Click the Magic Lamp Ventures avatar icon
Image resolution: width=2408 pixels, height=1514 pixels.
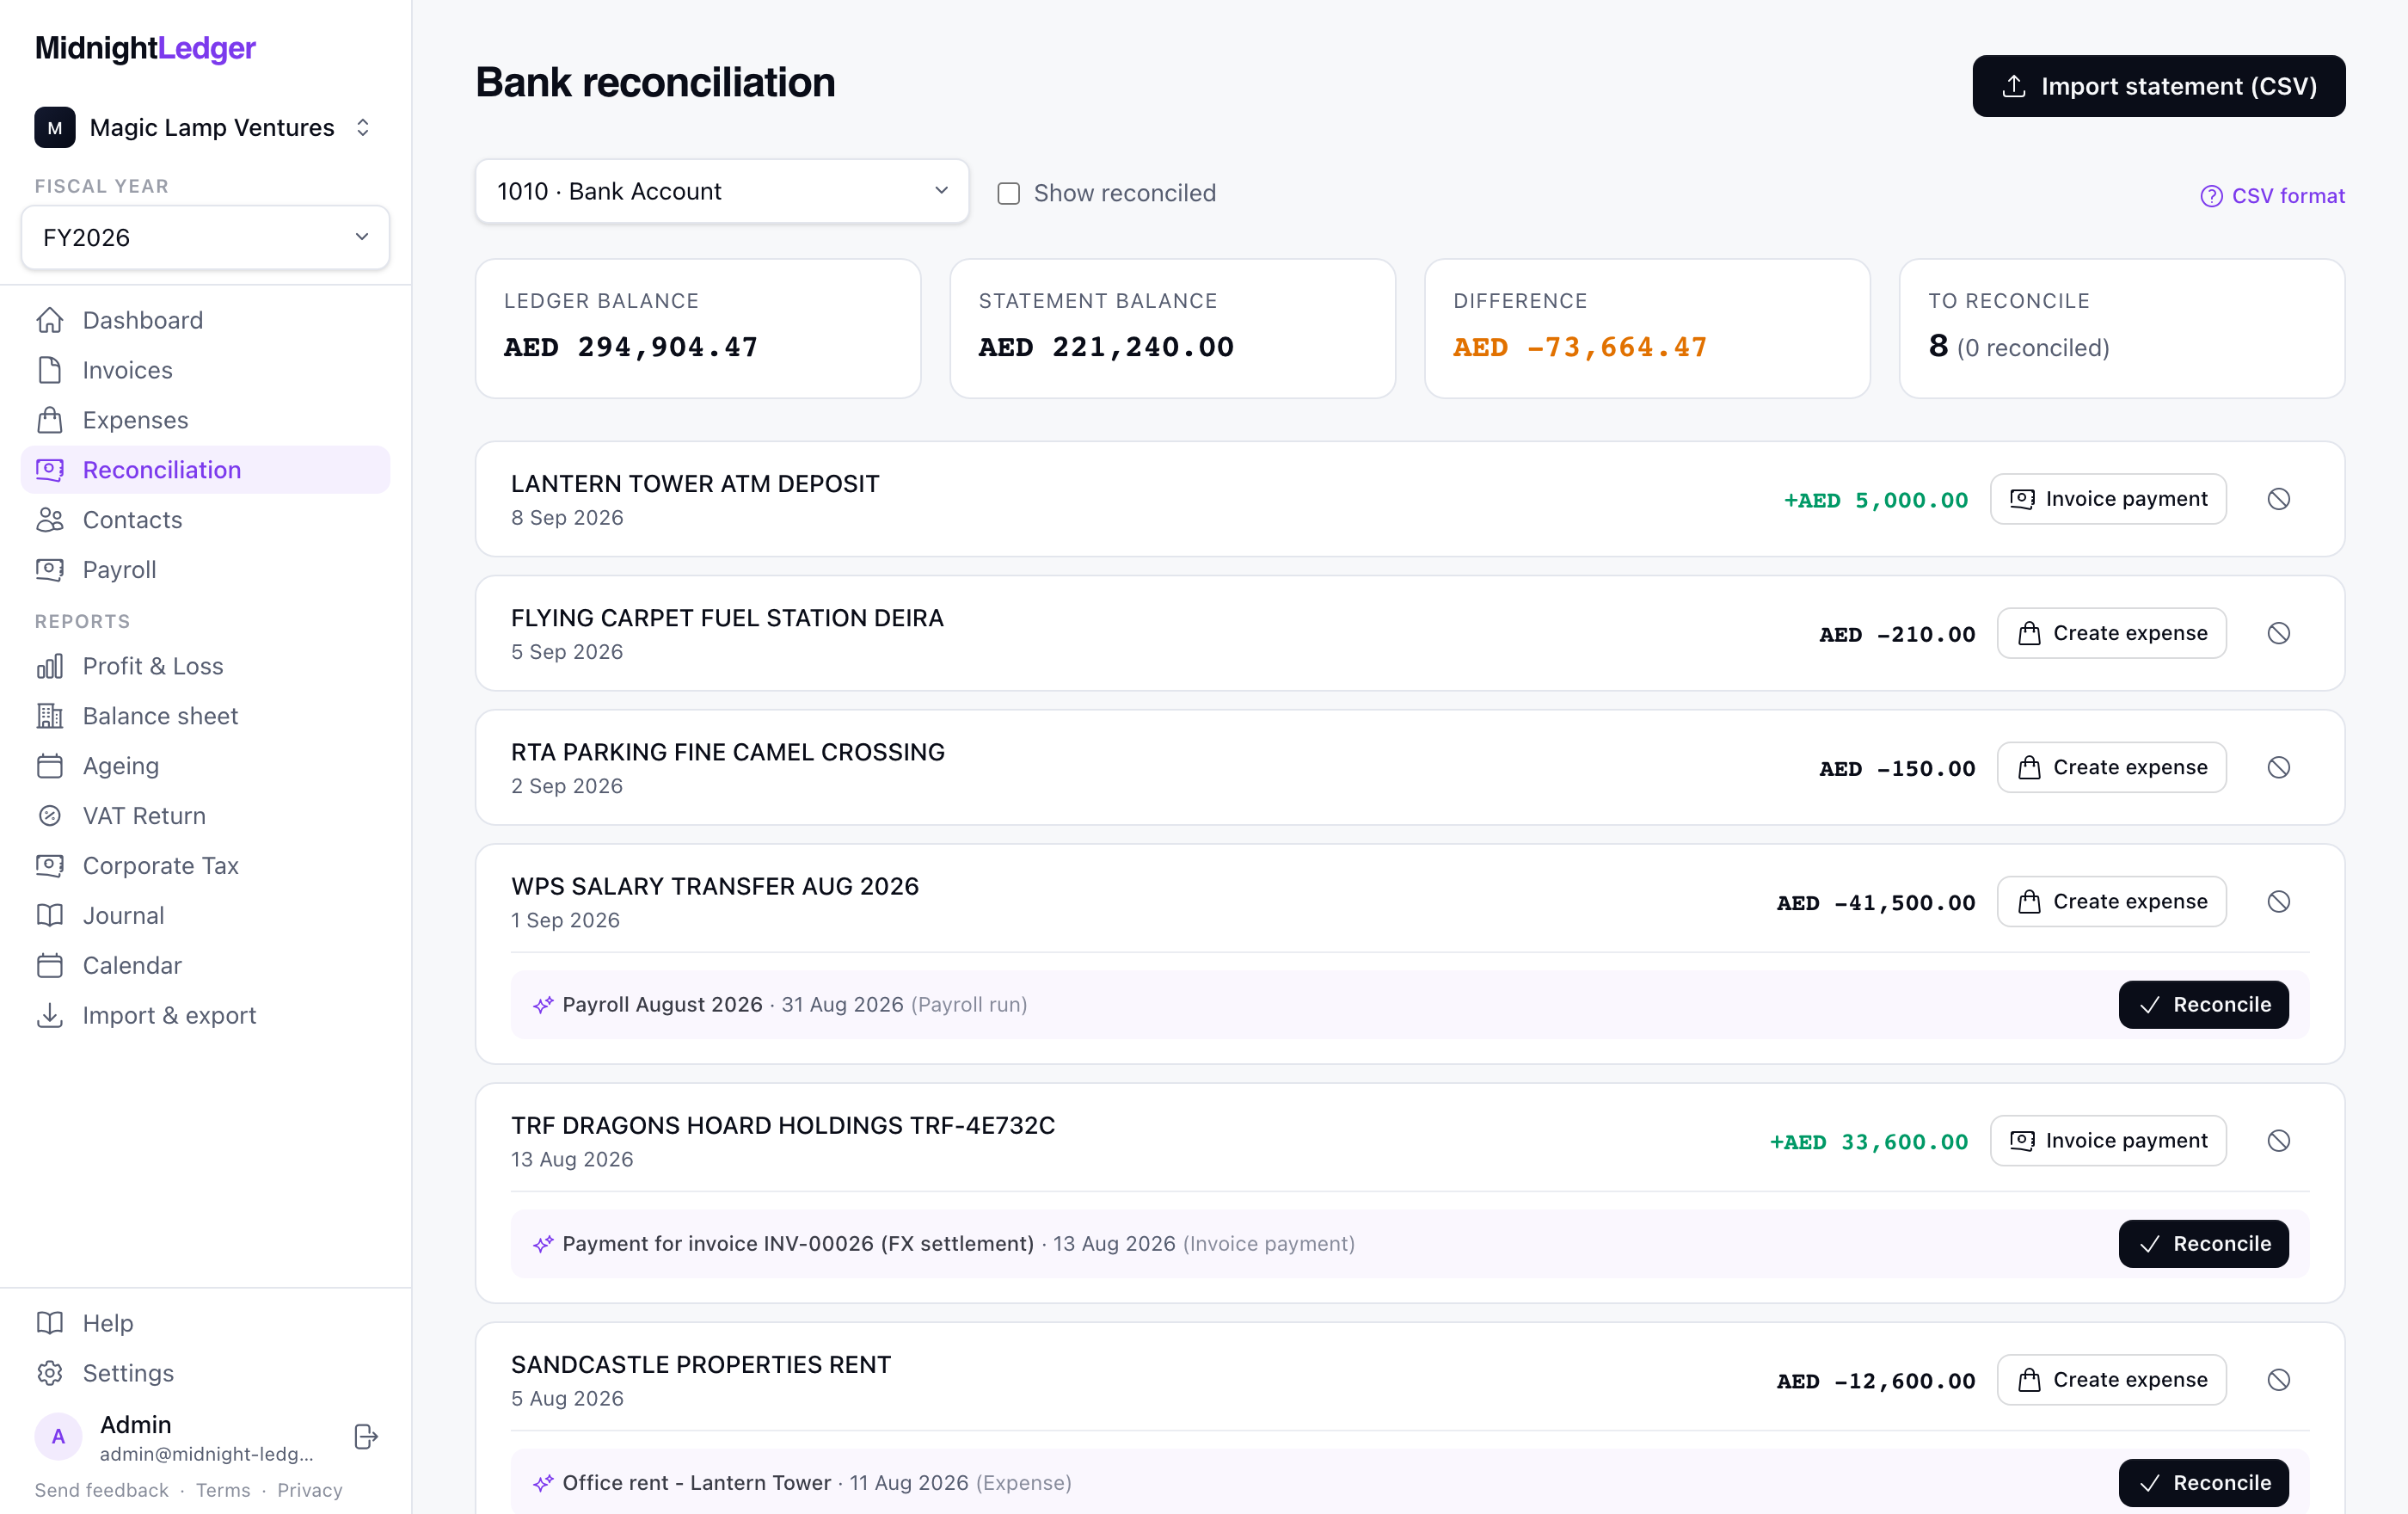click(x=55, y=127)
